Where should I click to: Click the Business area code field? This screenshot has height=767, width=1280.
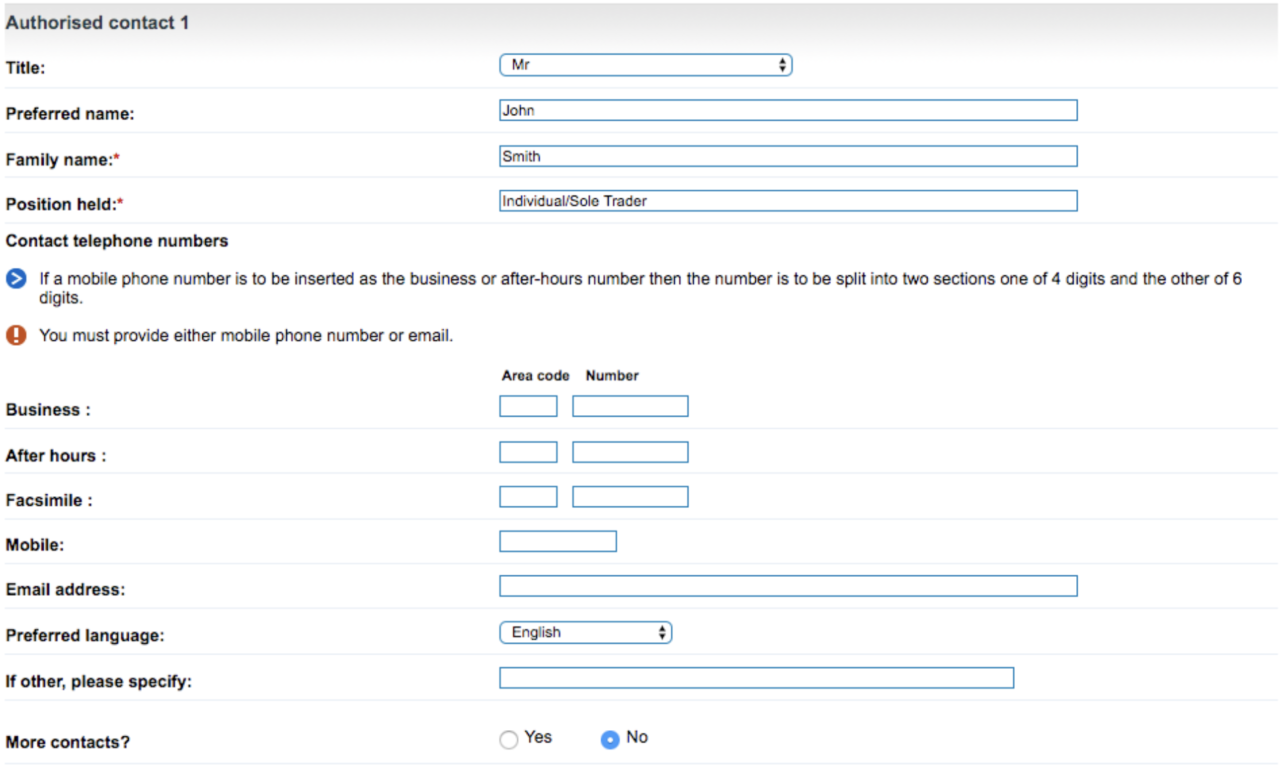(x=527, y=405)
